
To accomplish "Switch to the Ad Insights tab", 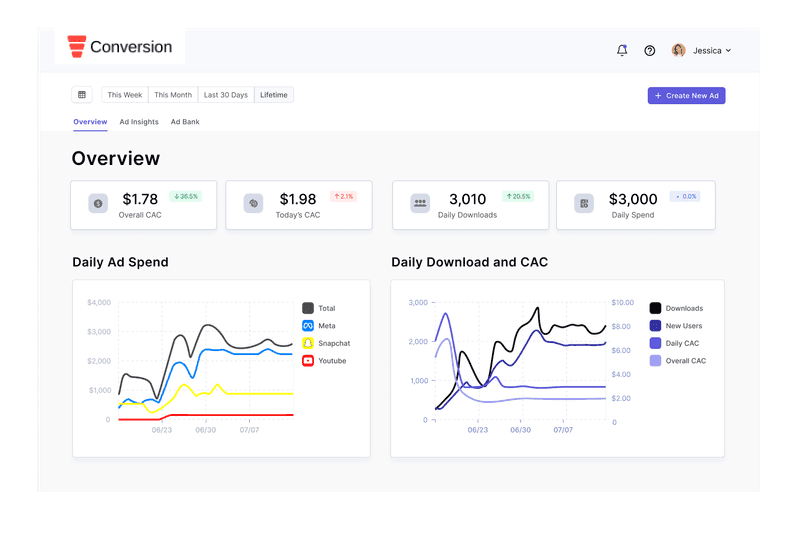I will 139,122.
